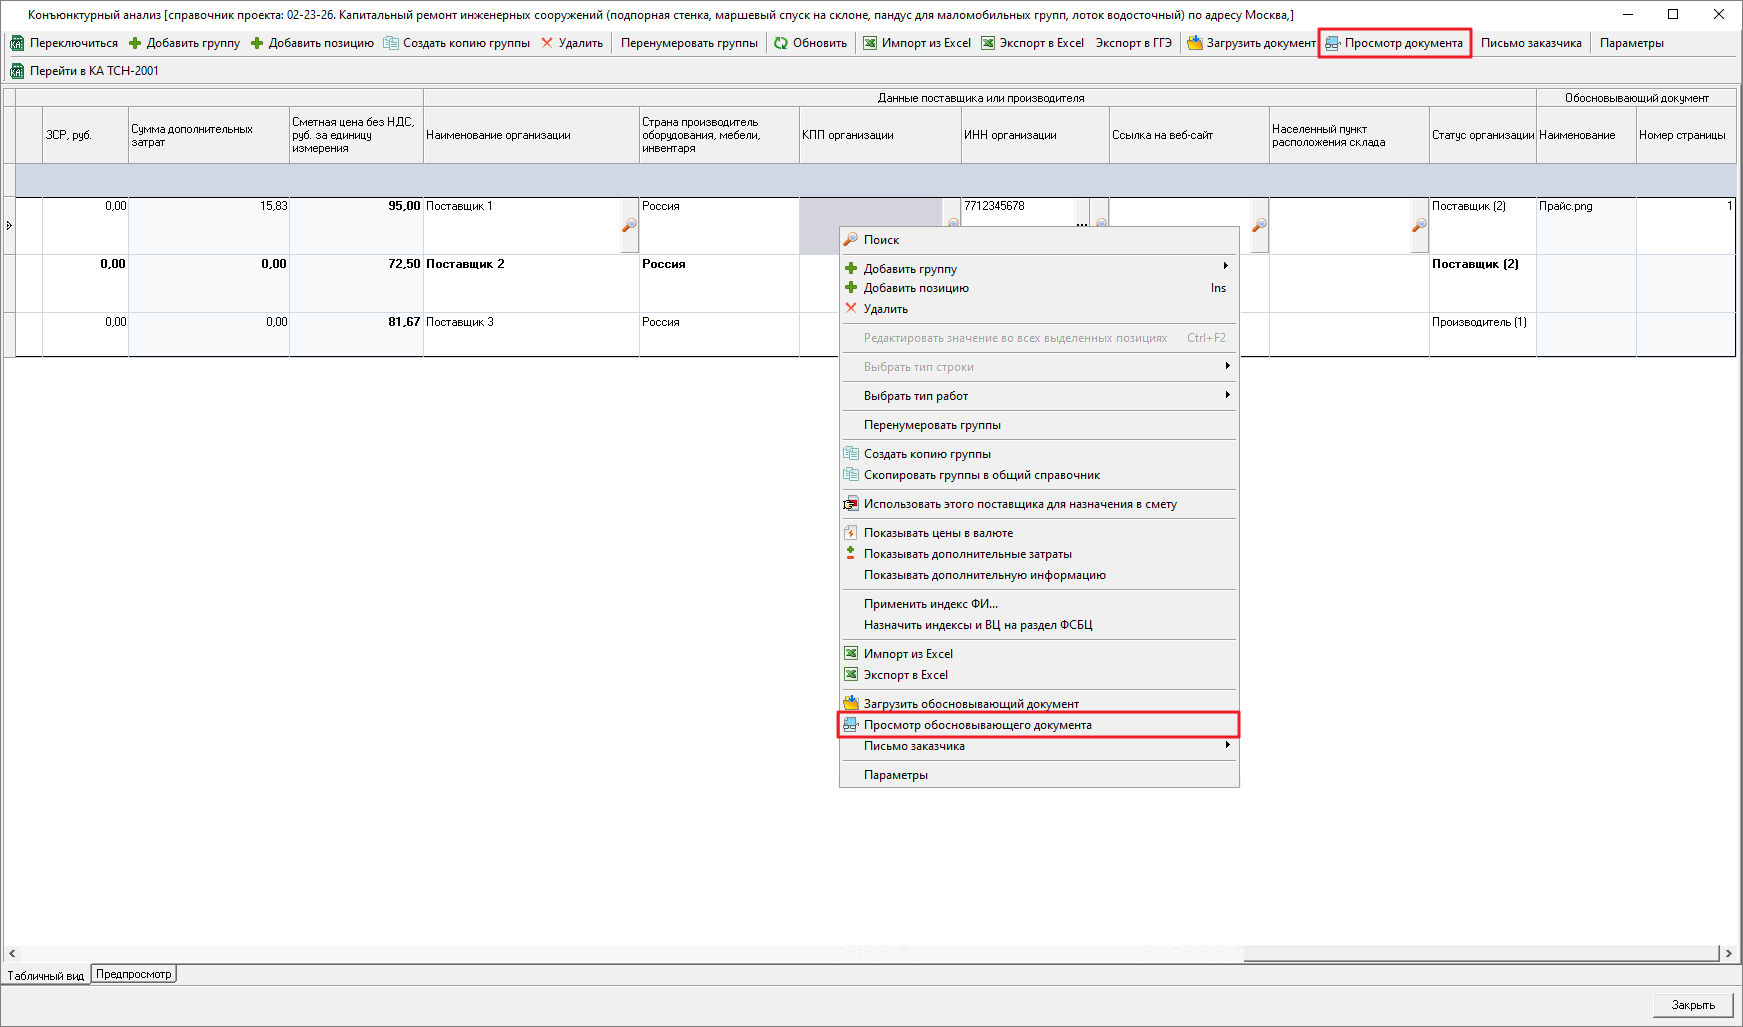
Task: Click the Delete red X toolbar button
Action: [x=547, y=43]
